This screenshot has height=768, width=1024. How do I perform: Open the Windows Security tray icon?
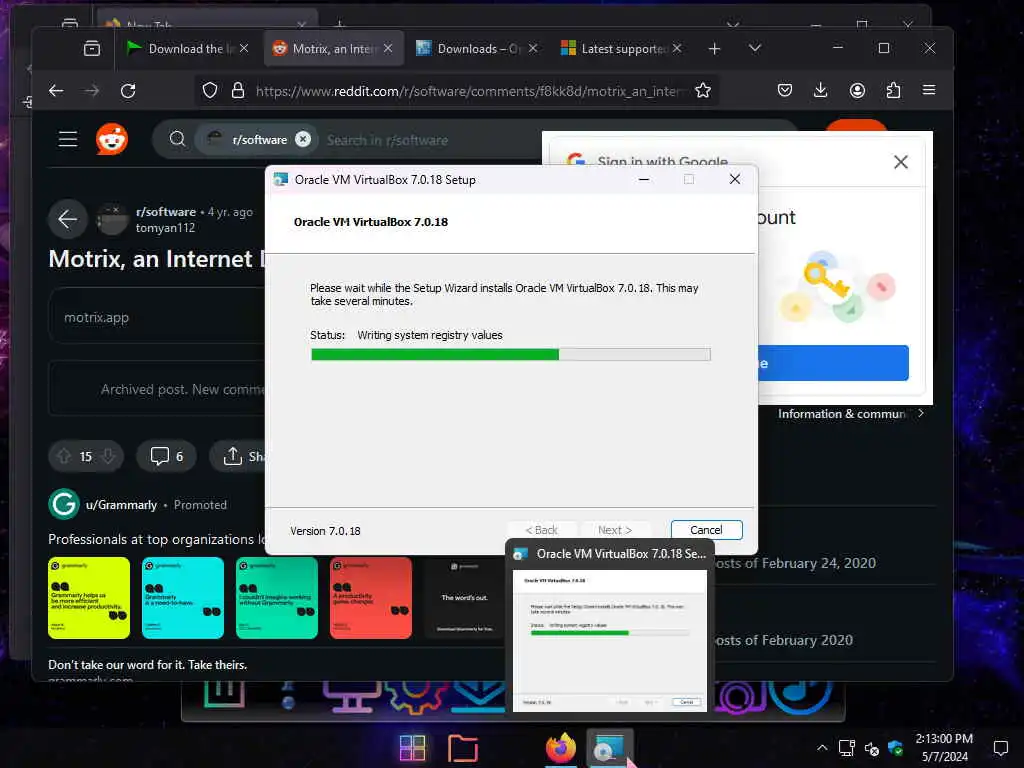(895, 748)
